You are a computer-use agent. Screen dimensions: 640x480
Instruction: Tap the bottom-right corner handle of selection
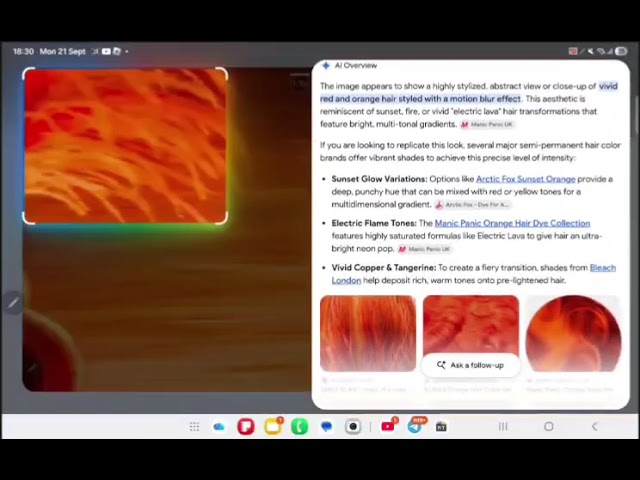point(222,219)
